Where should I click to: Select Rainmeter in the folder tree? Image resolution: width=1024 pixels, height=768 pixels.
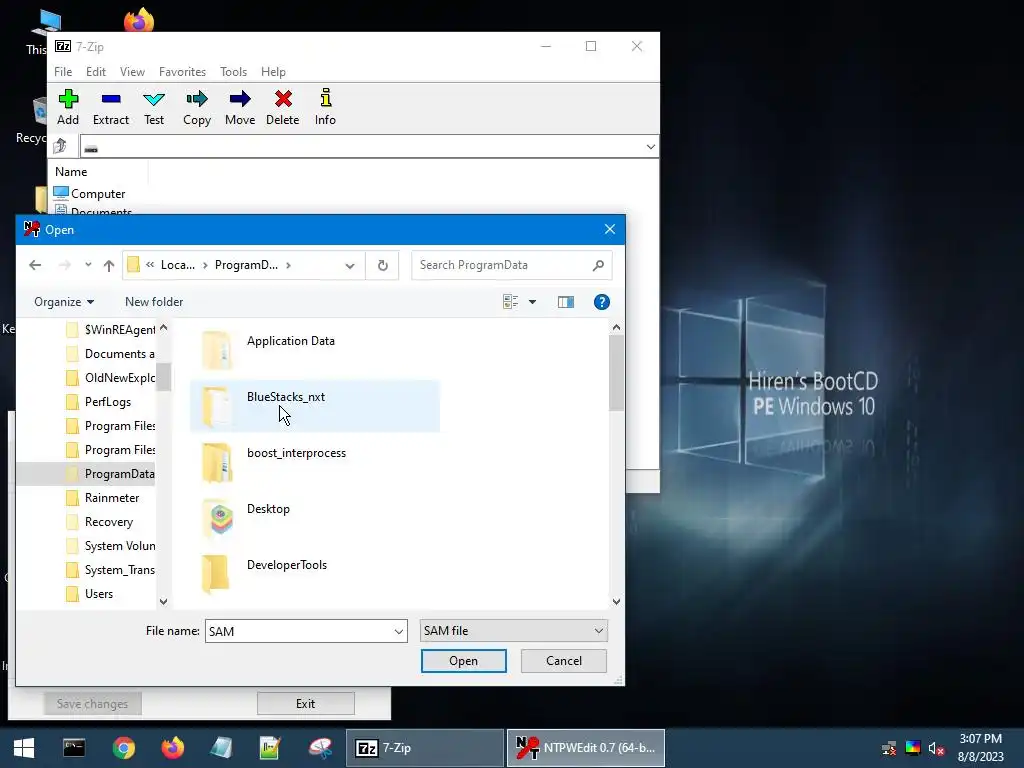click(x=112, y=498)
